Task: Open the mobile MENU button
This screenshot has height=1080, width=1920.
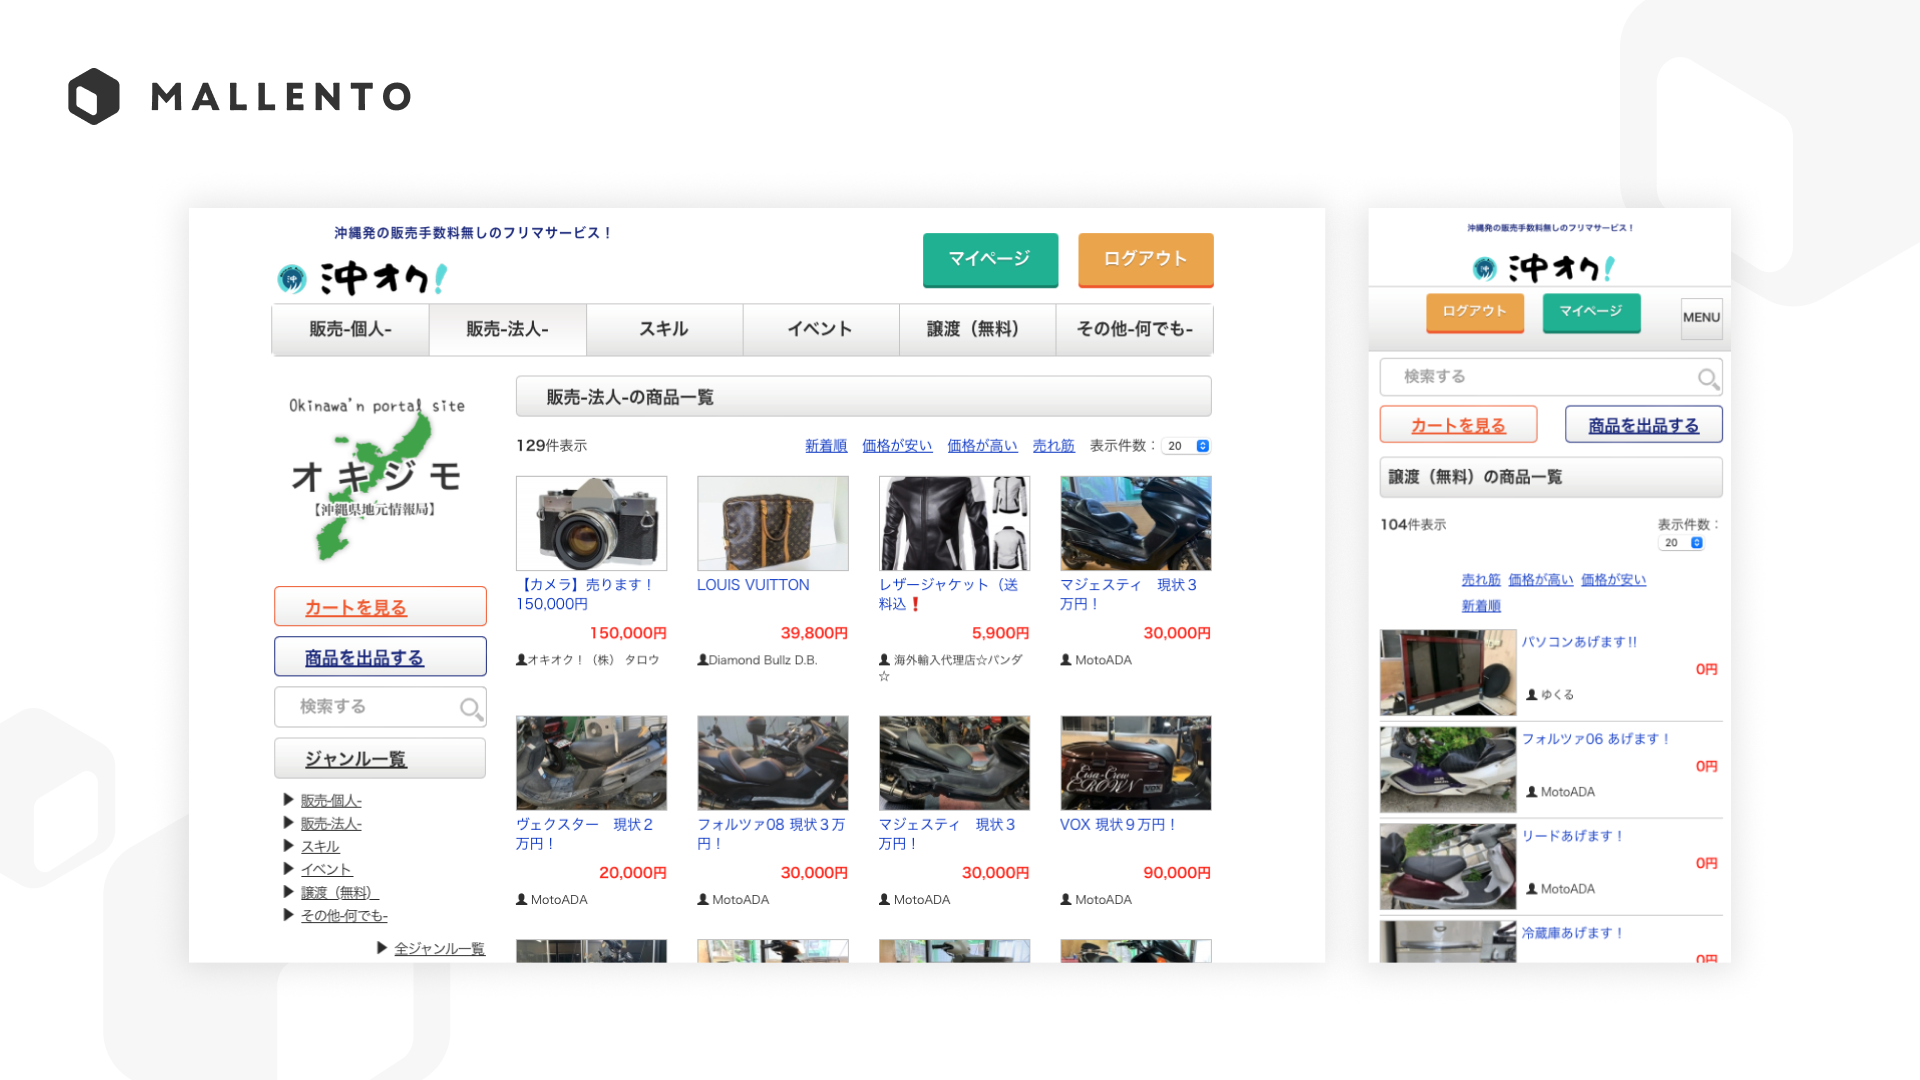Action: pos(1701,318)
